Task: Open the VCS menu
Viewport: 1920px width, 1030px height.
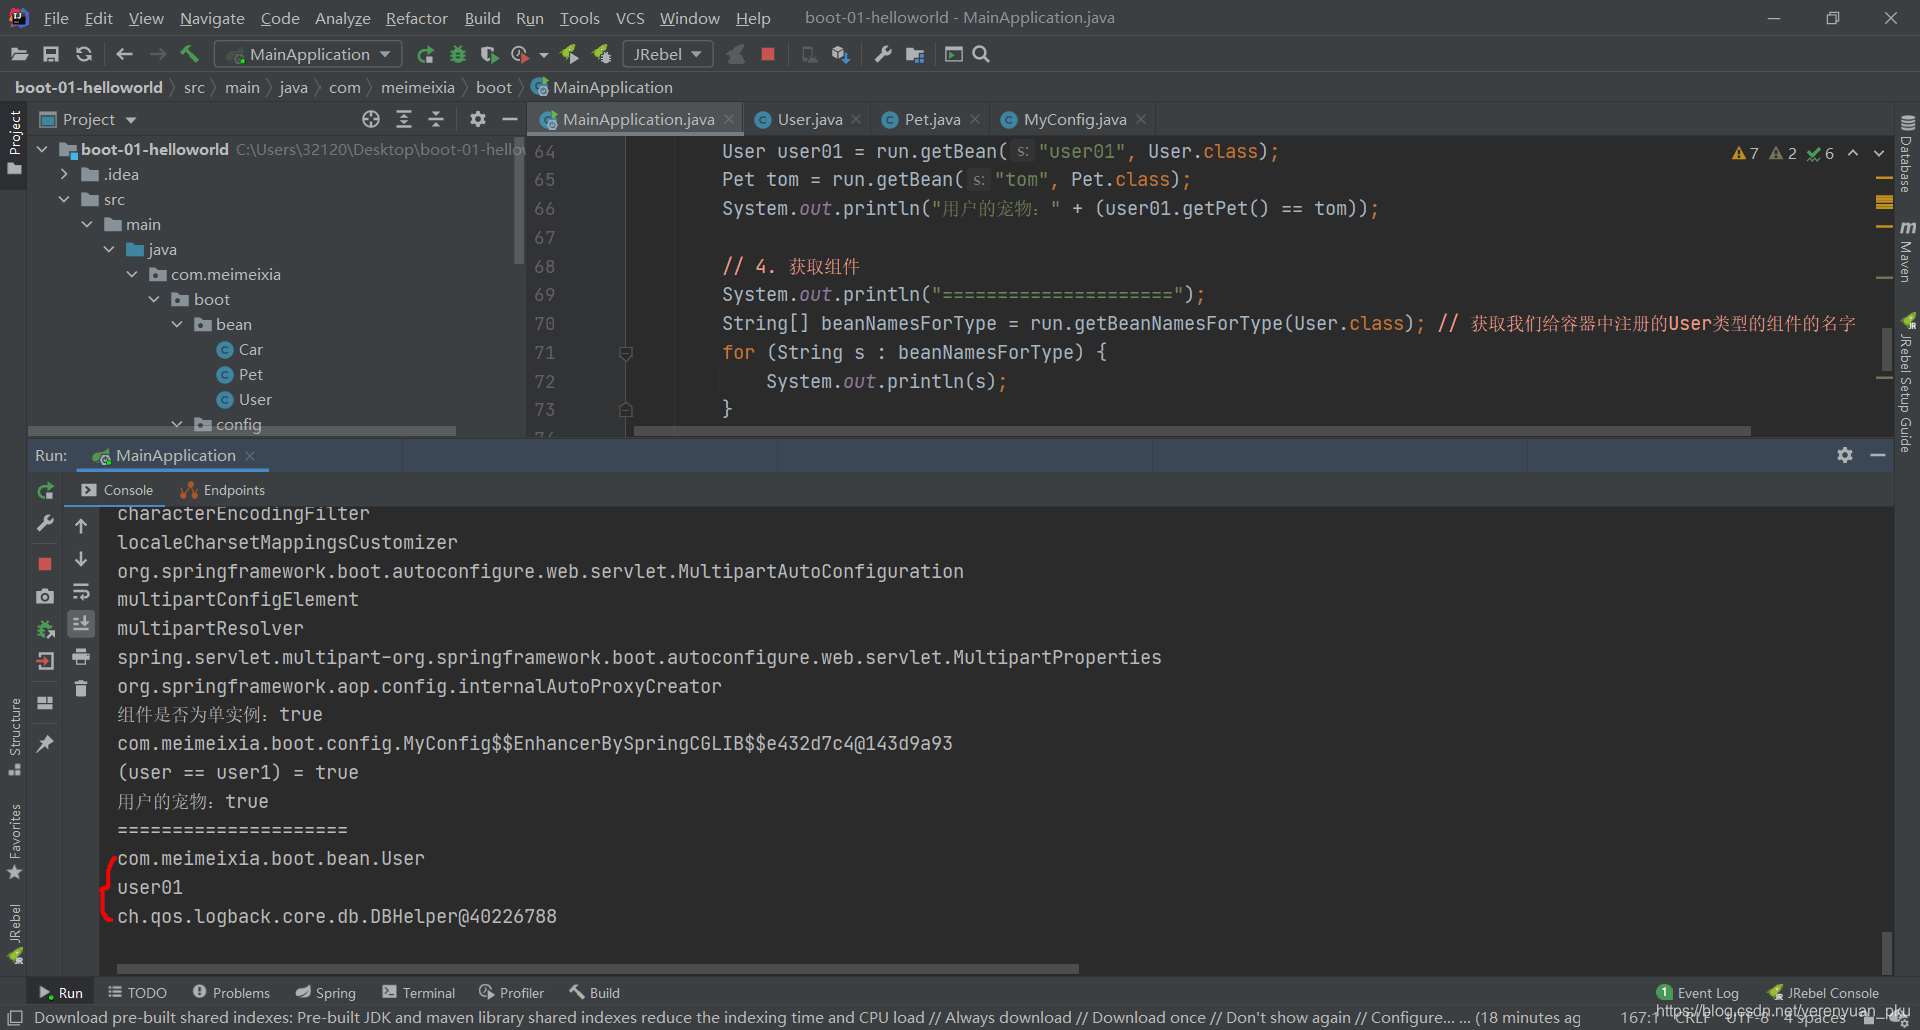Action: [x=630, y=18]
